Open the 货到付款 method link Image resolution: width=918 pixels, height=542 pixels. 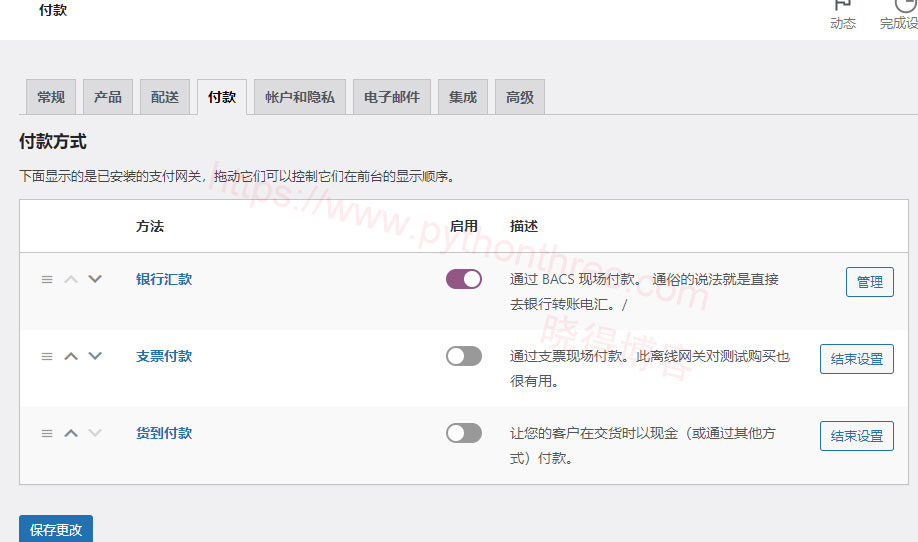(164, 433)
